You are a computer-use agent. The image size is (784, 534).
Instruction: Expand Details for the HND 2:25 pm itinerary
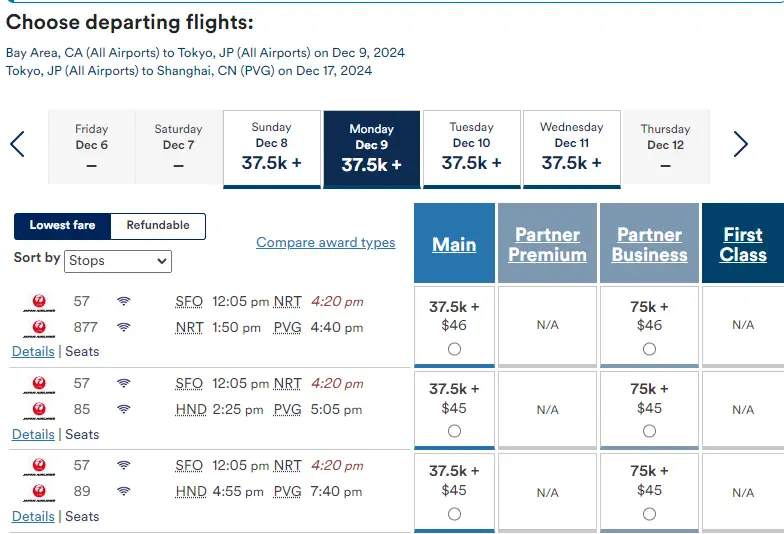tap(33, 434)
